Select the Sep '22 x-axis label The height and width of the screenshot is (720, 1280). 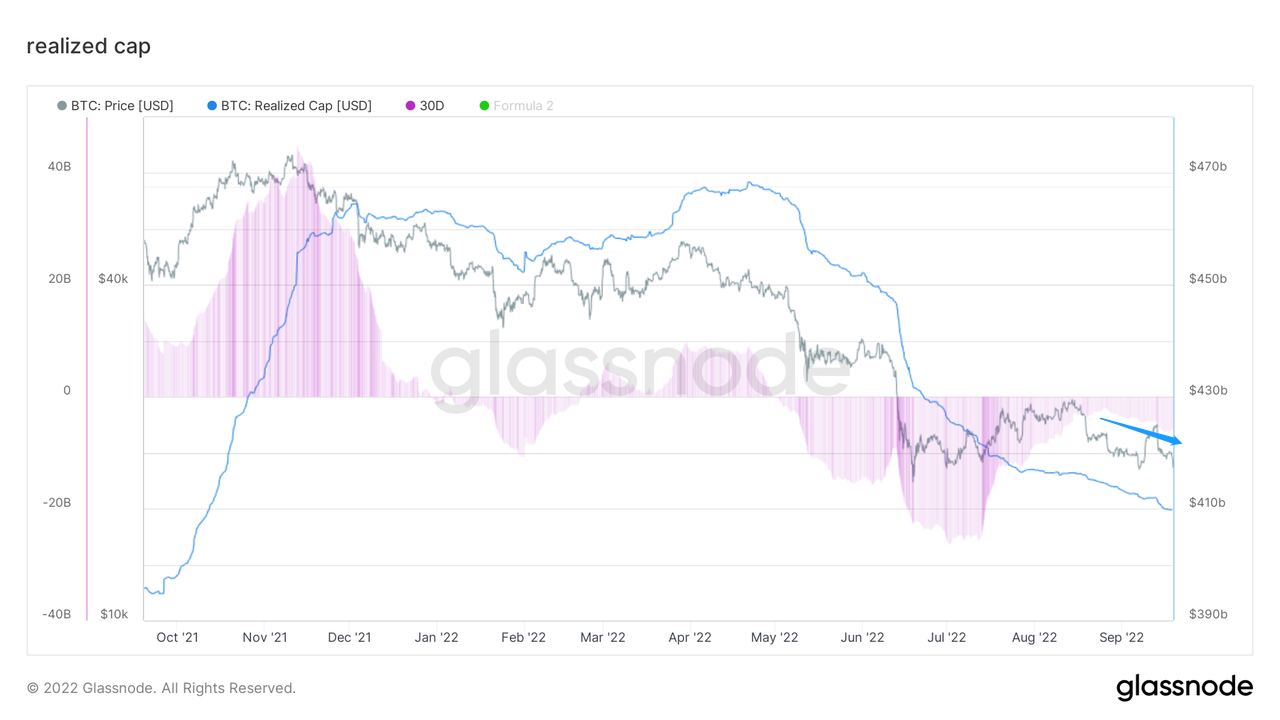[1121, 637]
